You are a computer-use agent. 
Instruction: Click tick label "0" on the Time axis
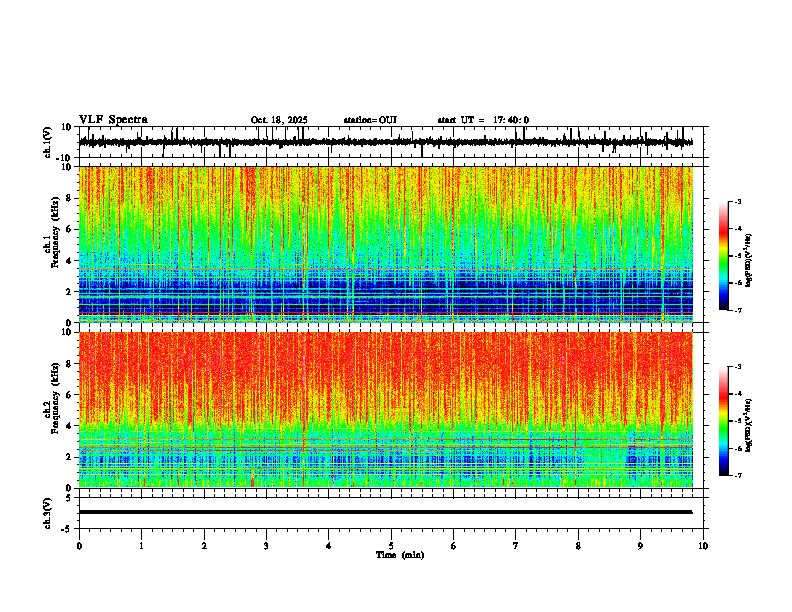(79, 546)
